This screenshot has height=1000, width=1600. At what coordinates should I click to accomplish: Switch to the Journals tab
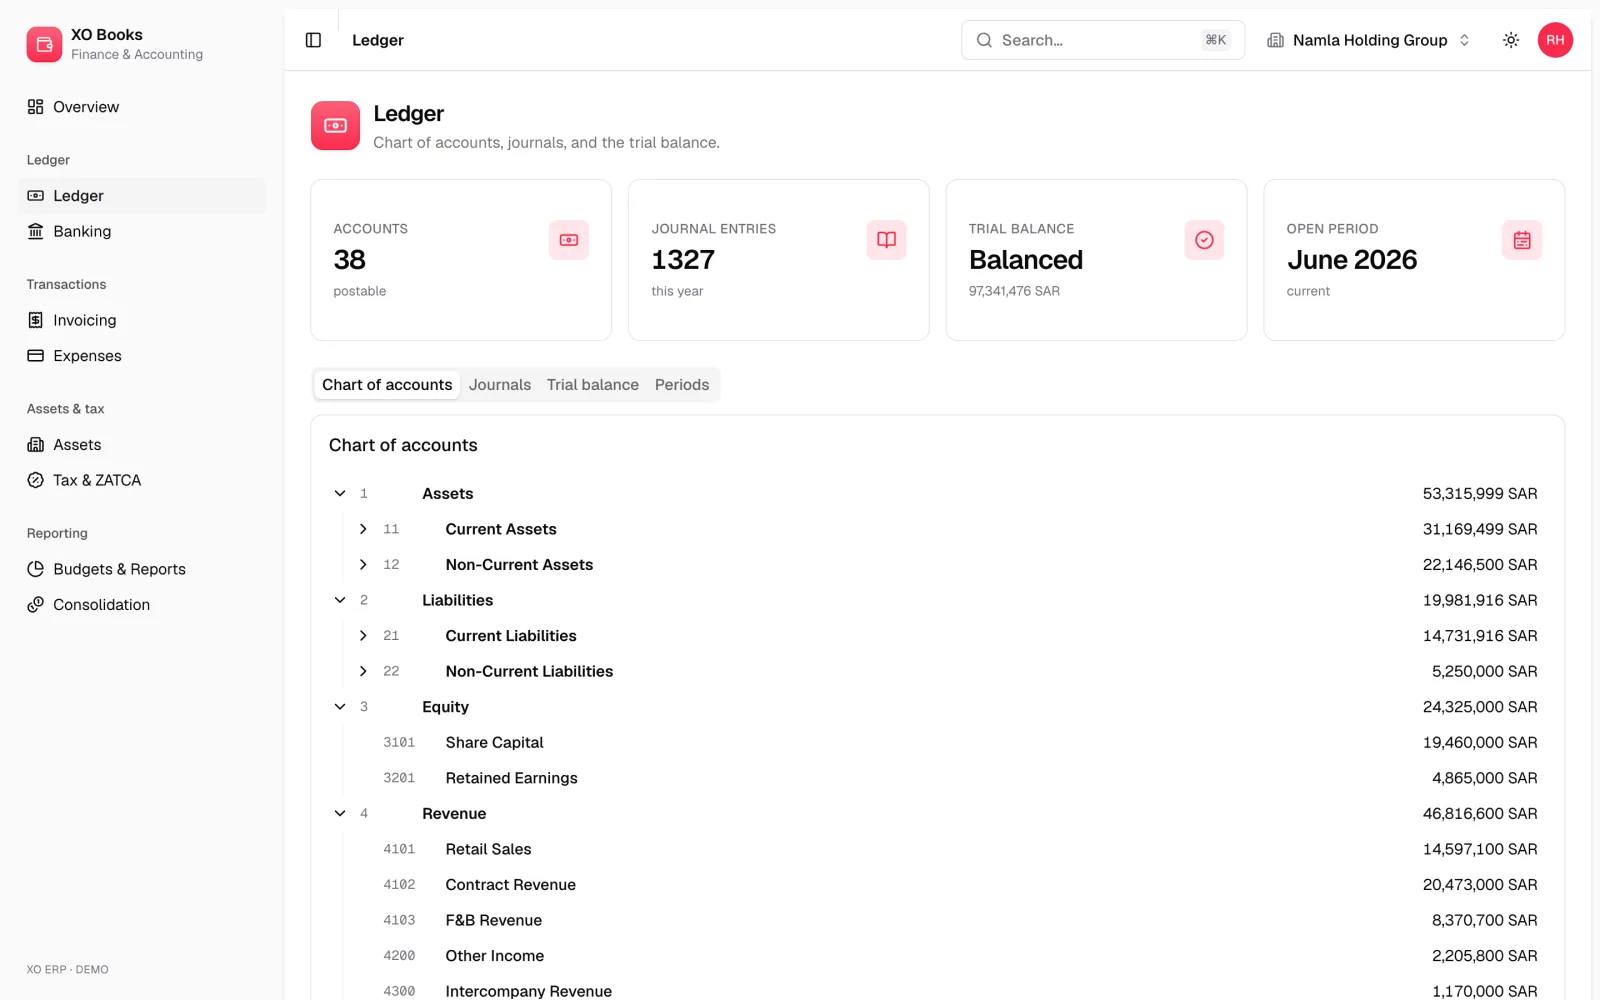500,385
